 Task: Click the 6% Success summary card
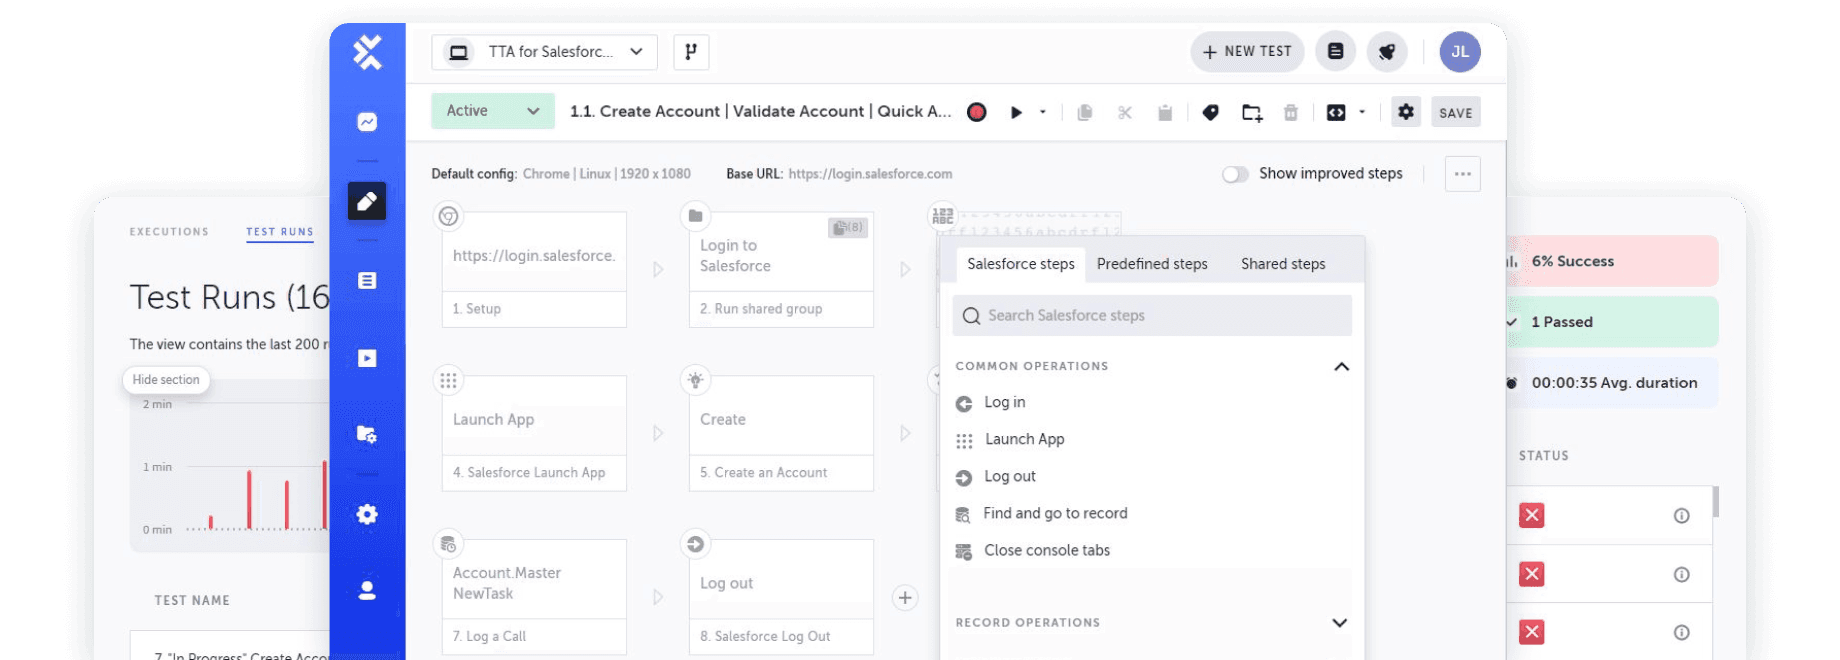1612,261
